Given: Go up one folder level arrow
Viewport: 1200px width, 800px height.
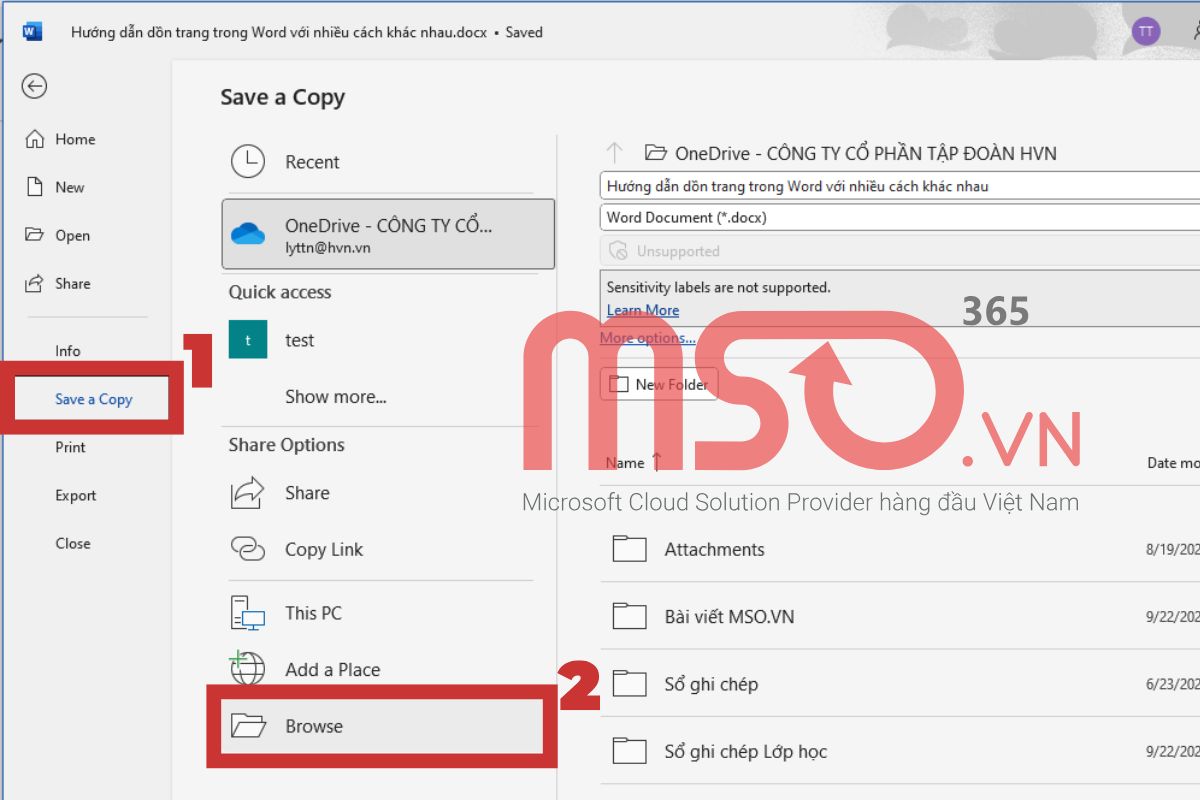Looking at the screenshot, I should tap(615, 153).
